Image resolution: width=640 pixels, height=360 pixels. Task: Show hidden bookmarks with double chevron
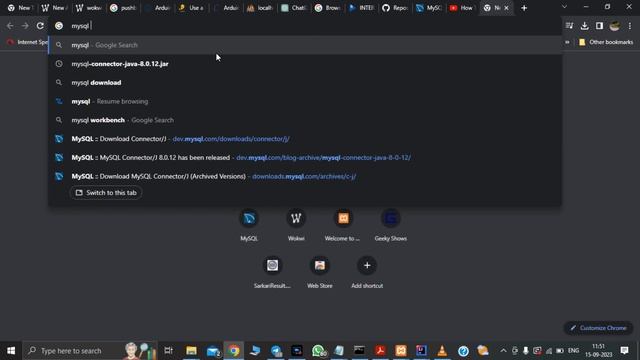pos(567,42)
